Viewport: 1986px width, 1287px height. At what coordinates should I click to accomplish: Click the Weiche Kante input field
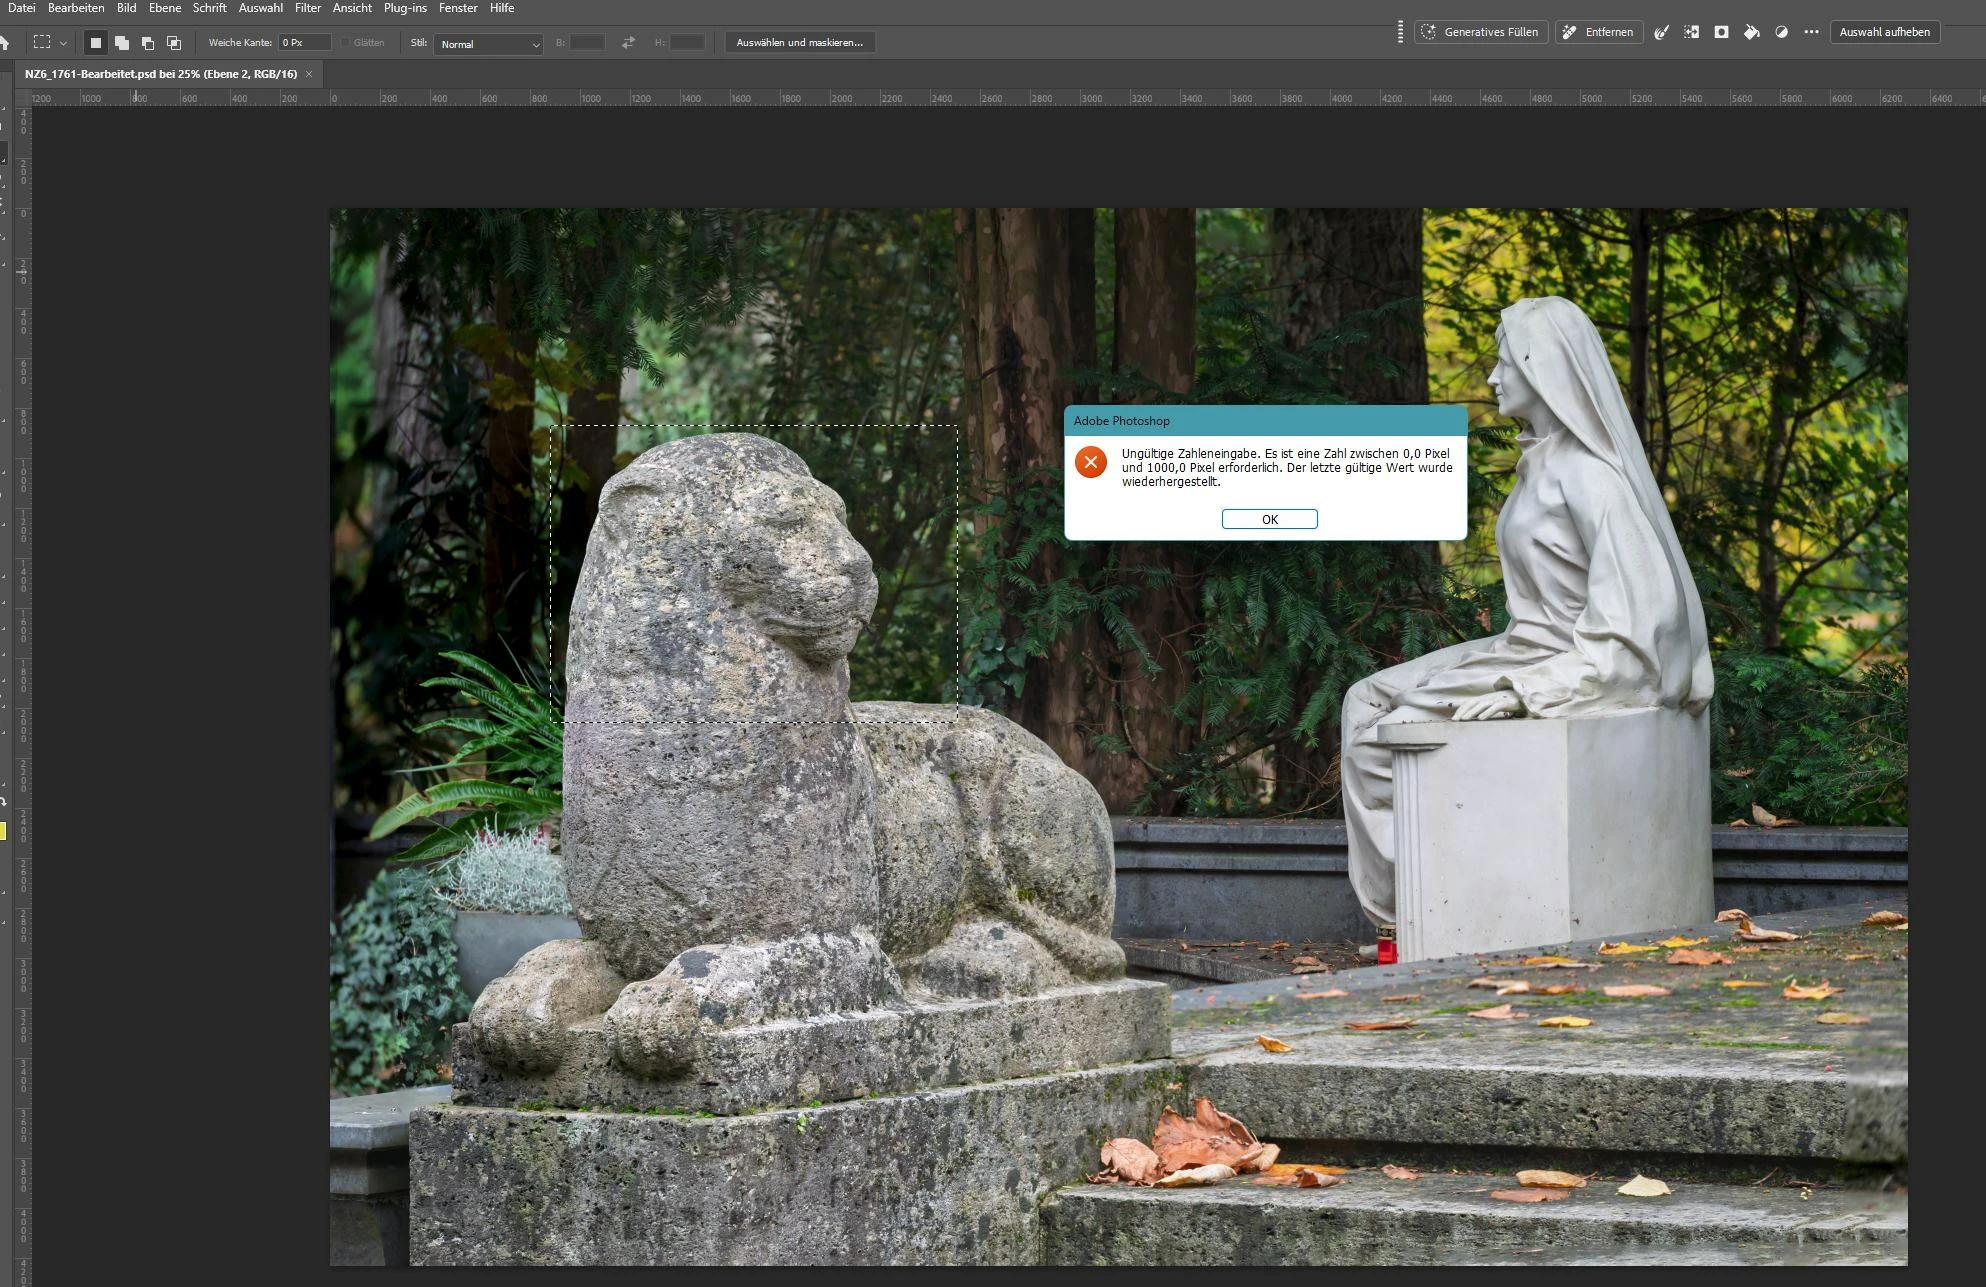304,43
